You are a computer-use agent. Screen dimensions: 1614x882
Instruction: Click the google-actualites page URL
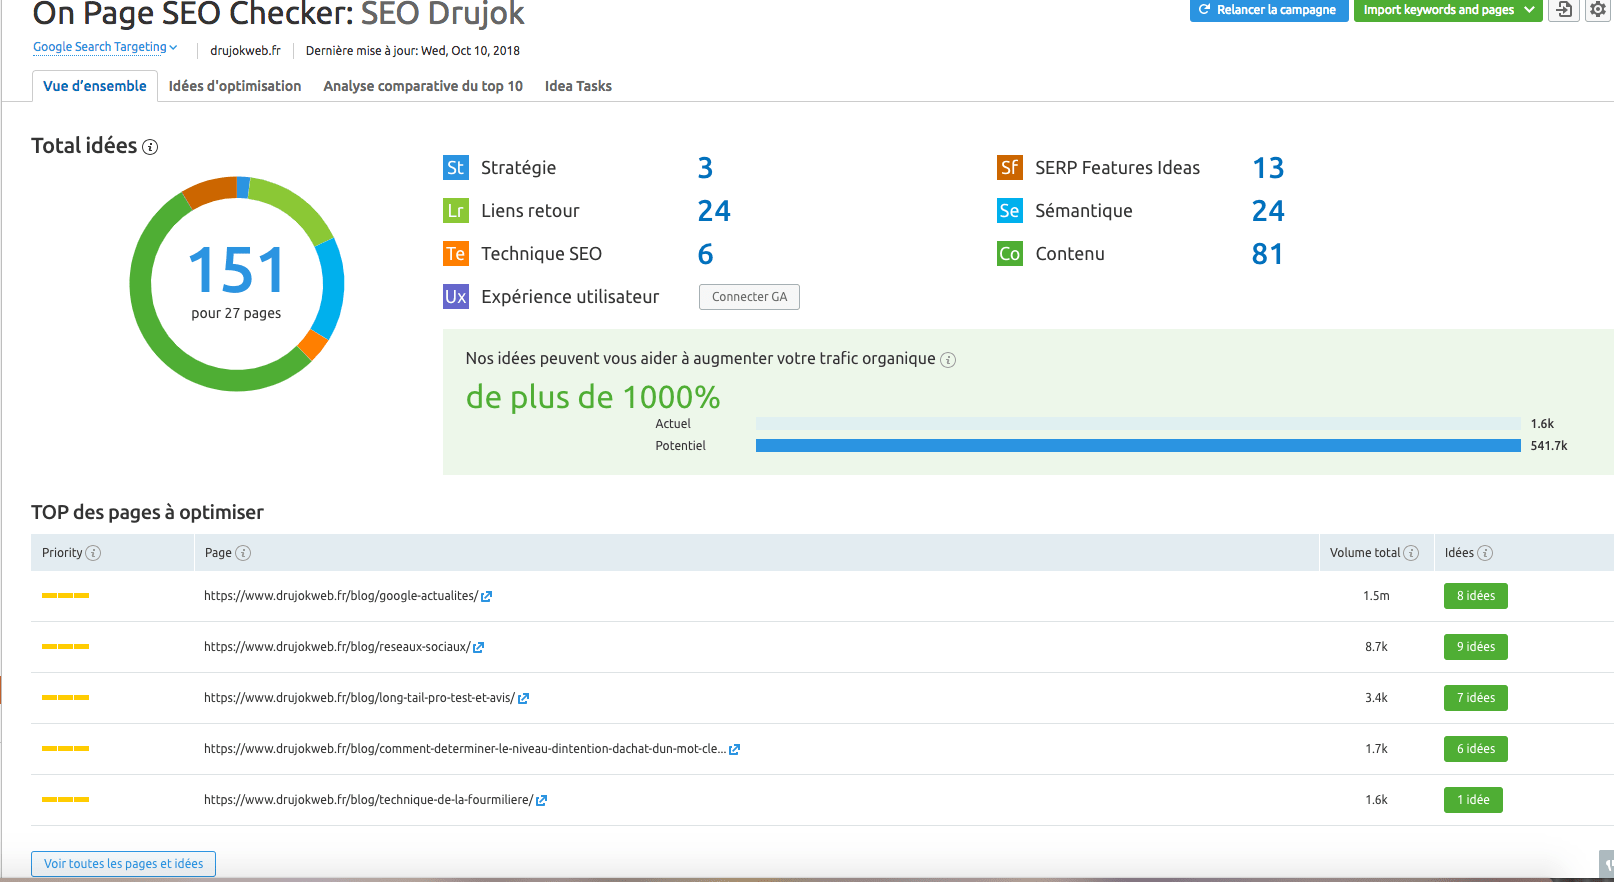pos(341,596)
